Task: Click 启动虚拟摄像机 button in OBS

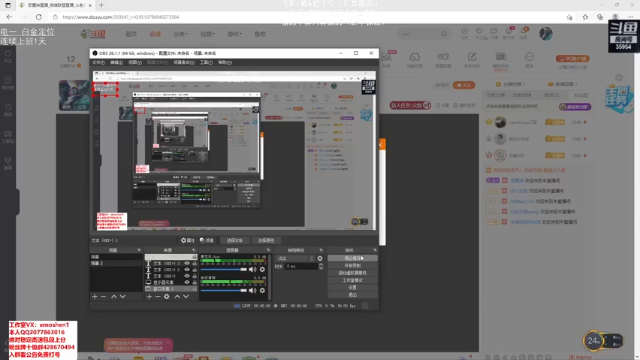Action: (x=353, y=273)
